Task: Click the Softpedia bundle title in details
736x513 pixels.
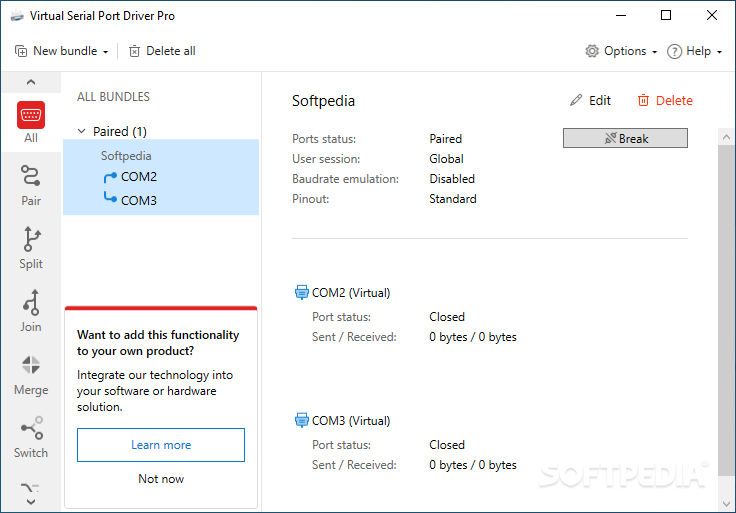Action: coord(323,101)
